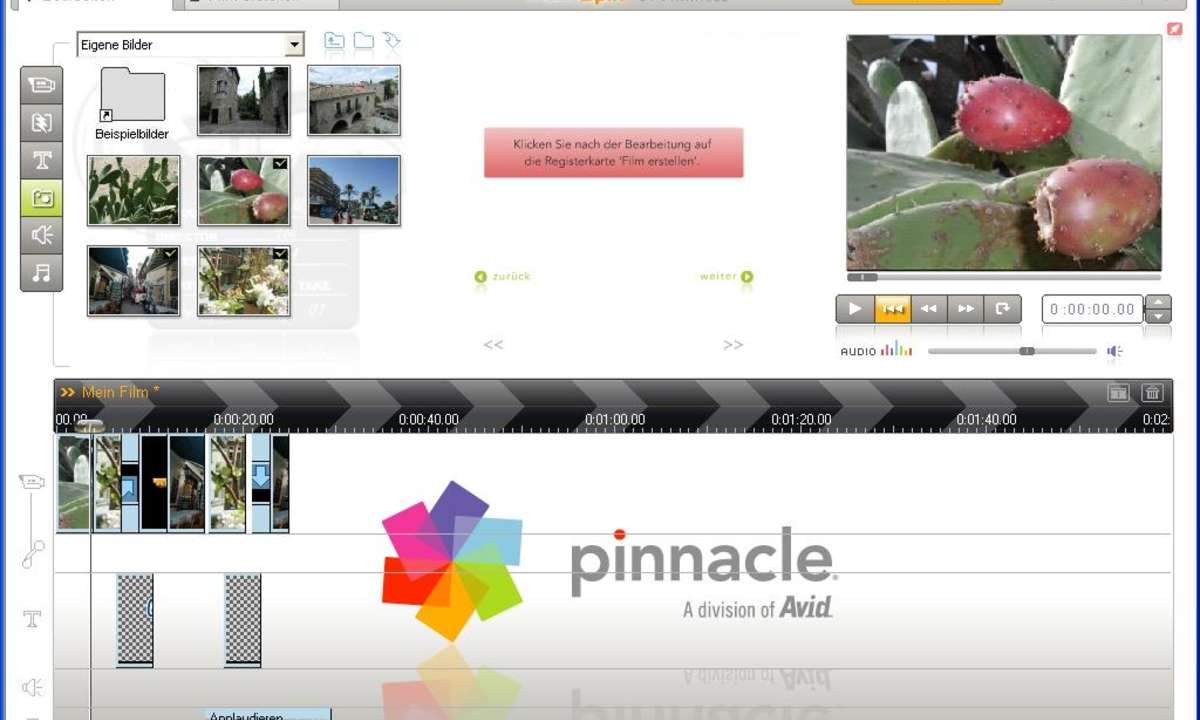Open the transitions album tab
The height and width of the screenshot is (720, 1200).
[42, 122]
